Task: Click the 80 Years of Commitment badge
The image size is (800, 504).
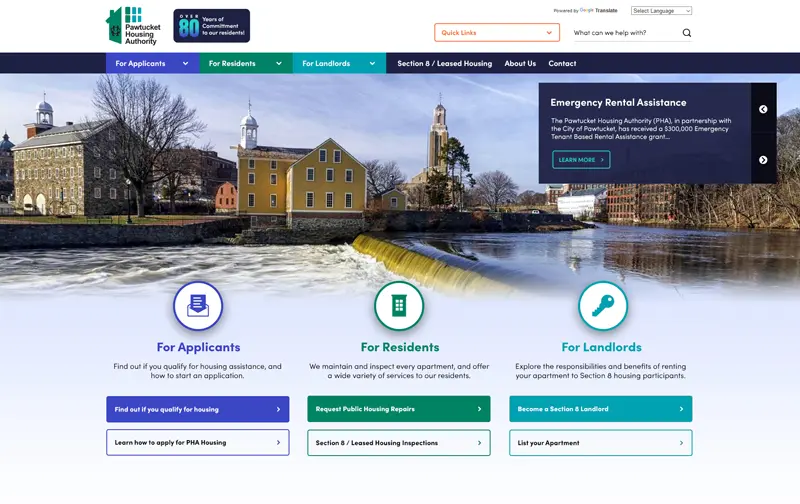Action: click(x=212, y=26)
